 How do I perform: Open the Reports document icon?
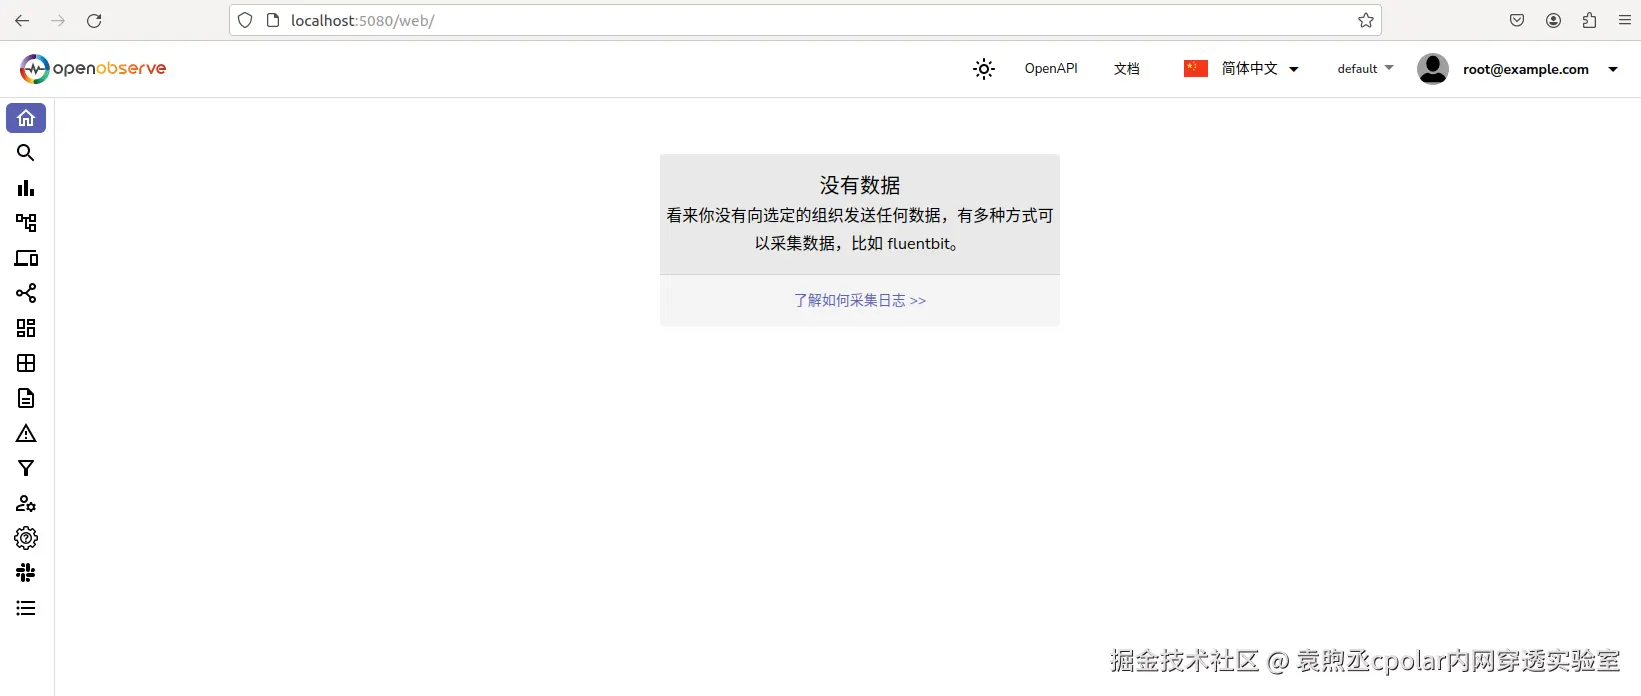[26, 398]
